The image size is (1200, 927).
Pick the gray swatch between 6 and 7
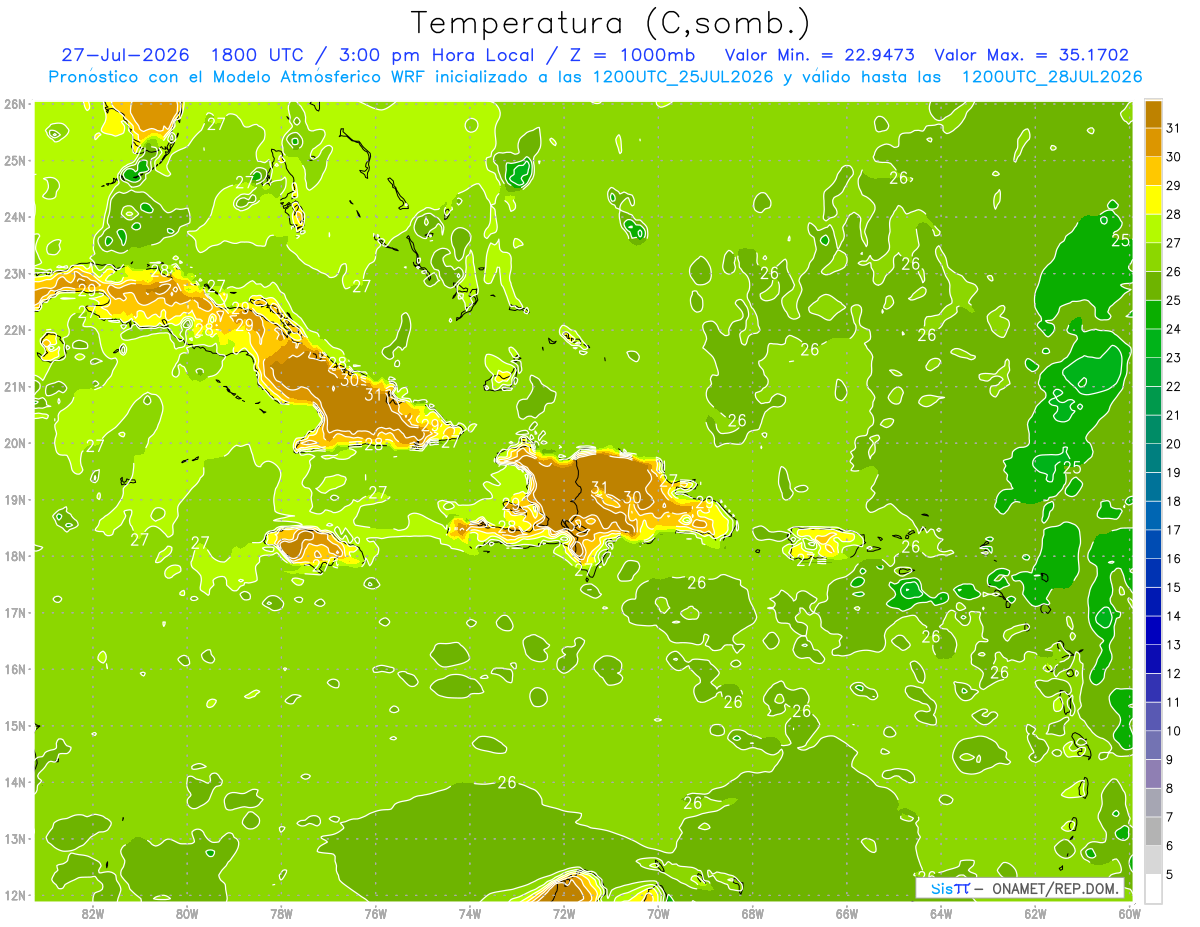click(1153, 831)
